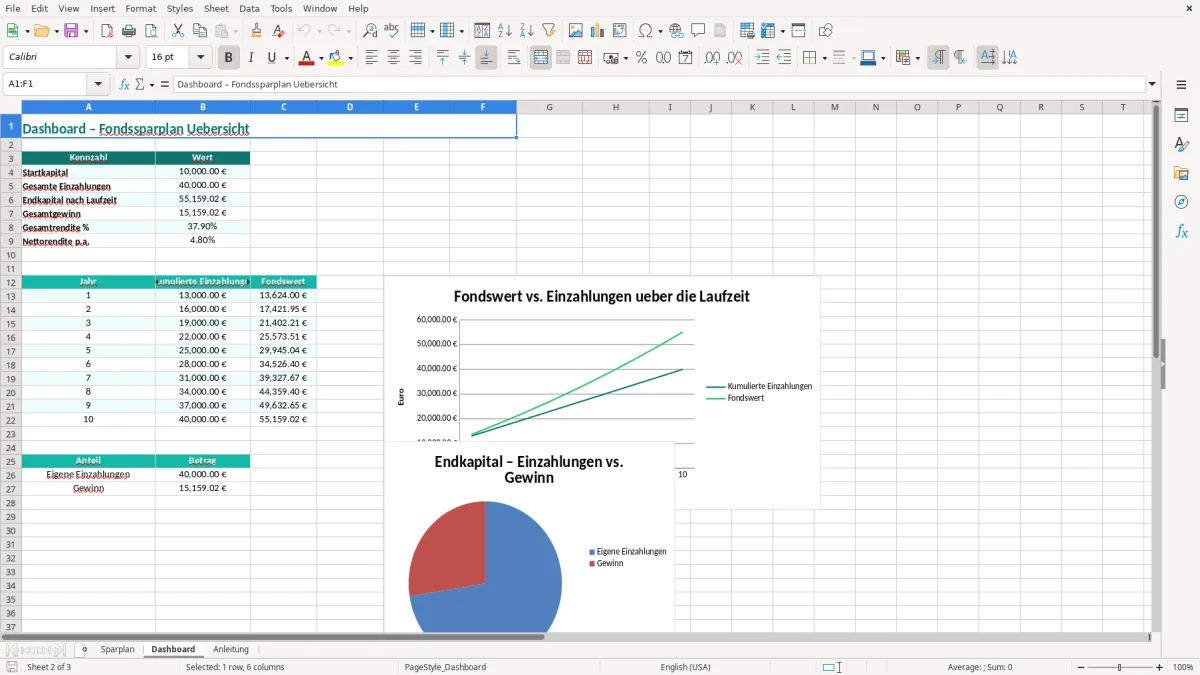Open Background Color dropdown arrow

350,58
